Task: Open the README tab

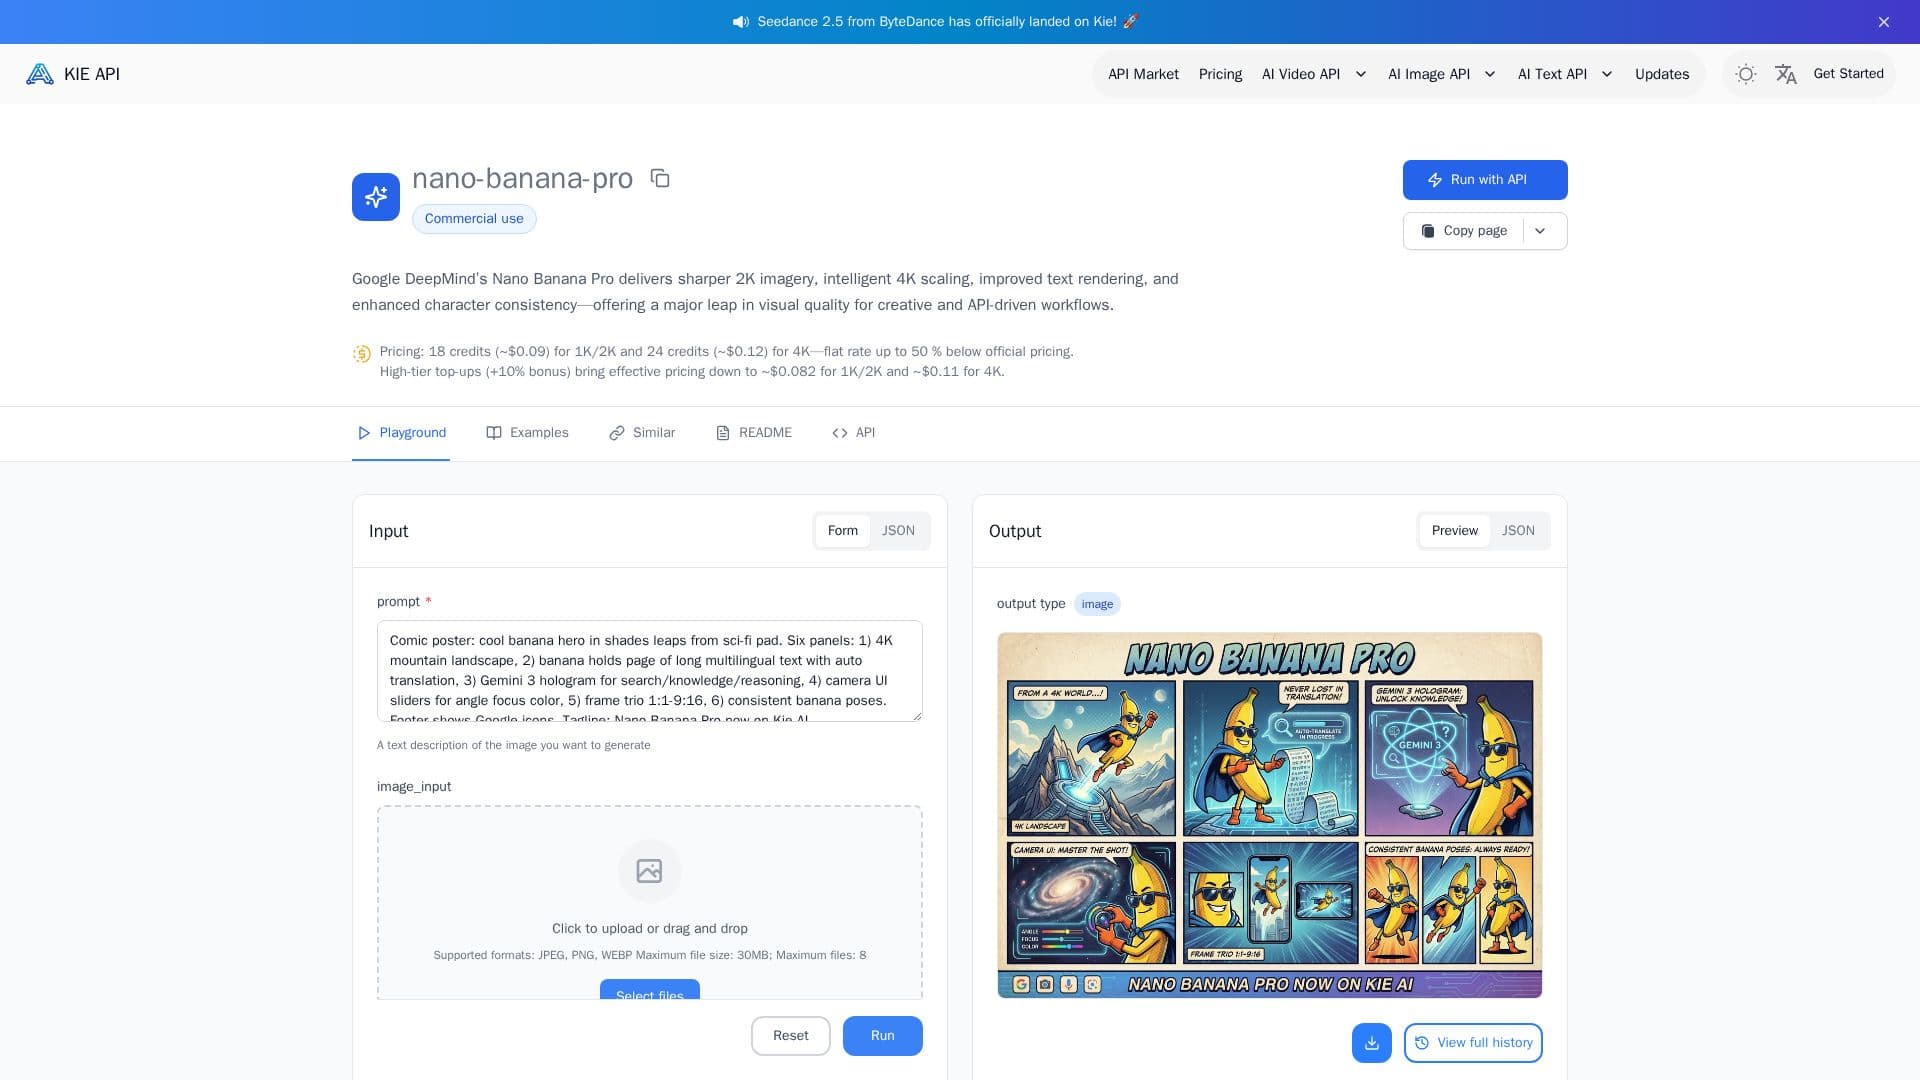Action: coord(754,433)
